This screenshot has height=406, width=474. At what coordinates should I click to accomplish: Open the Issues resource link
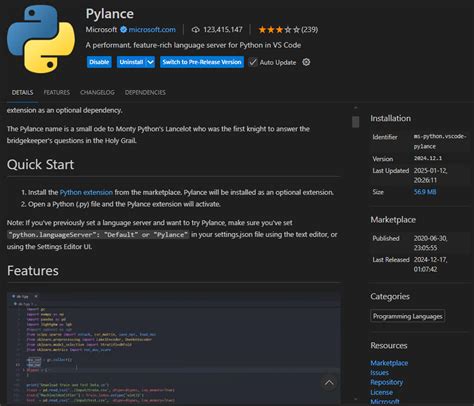(x=379, y=373)
